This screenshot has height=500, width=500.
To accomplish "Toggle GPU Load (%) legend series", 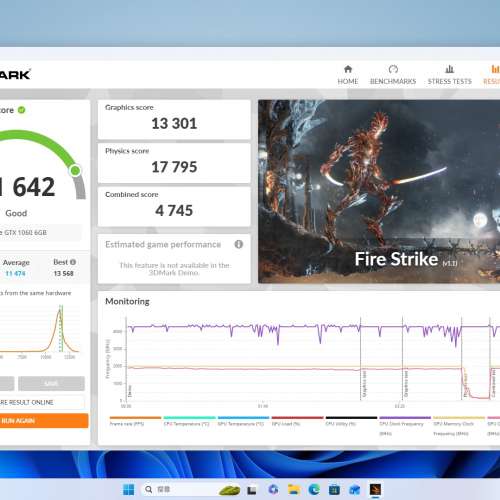I will coord(297,421).
